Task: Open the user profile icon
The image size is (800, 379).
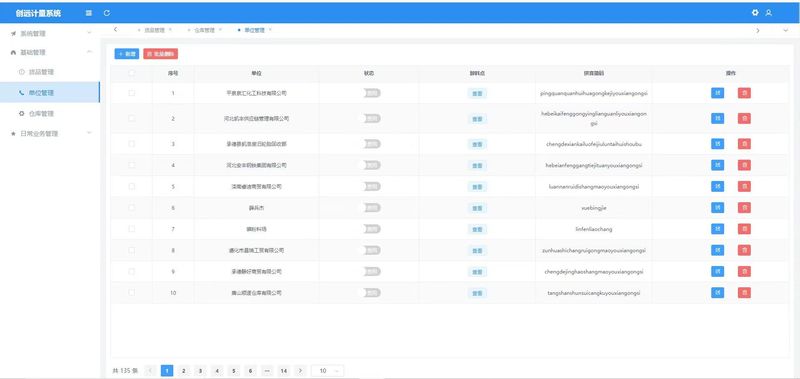Action: coord(768,13)
